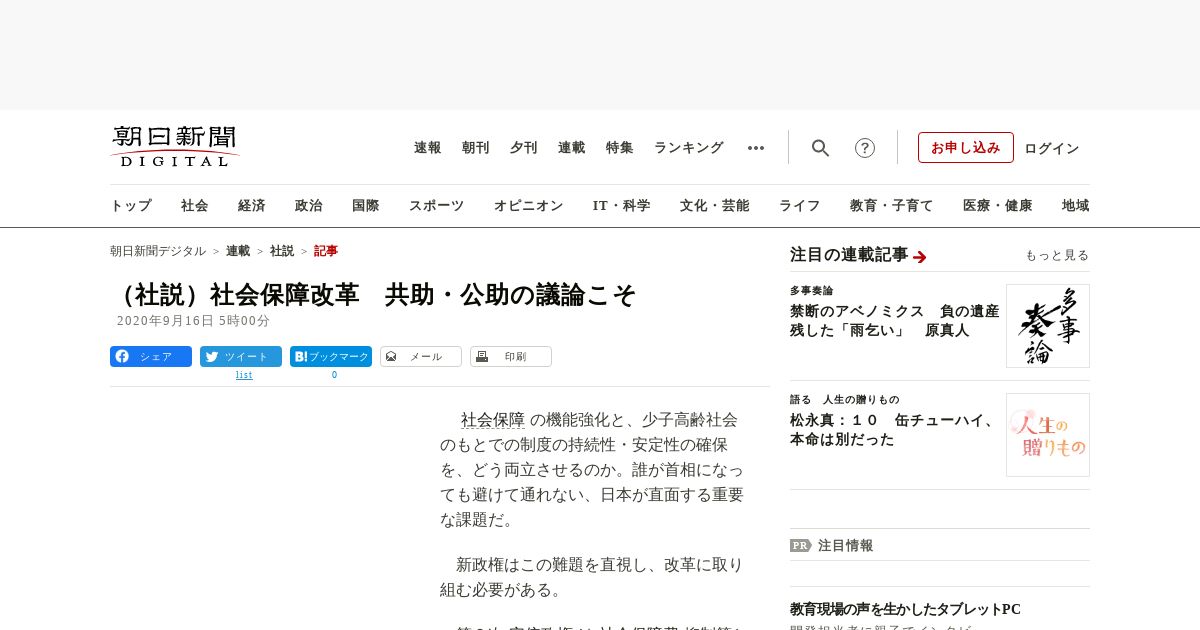
Task: Click the list link under tweet button
Action: coord(244,375)
